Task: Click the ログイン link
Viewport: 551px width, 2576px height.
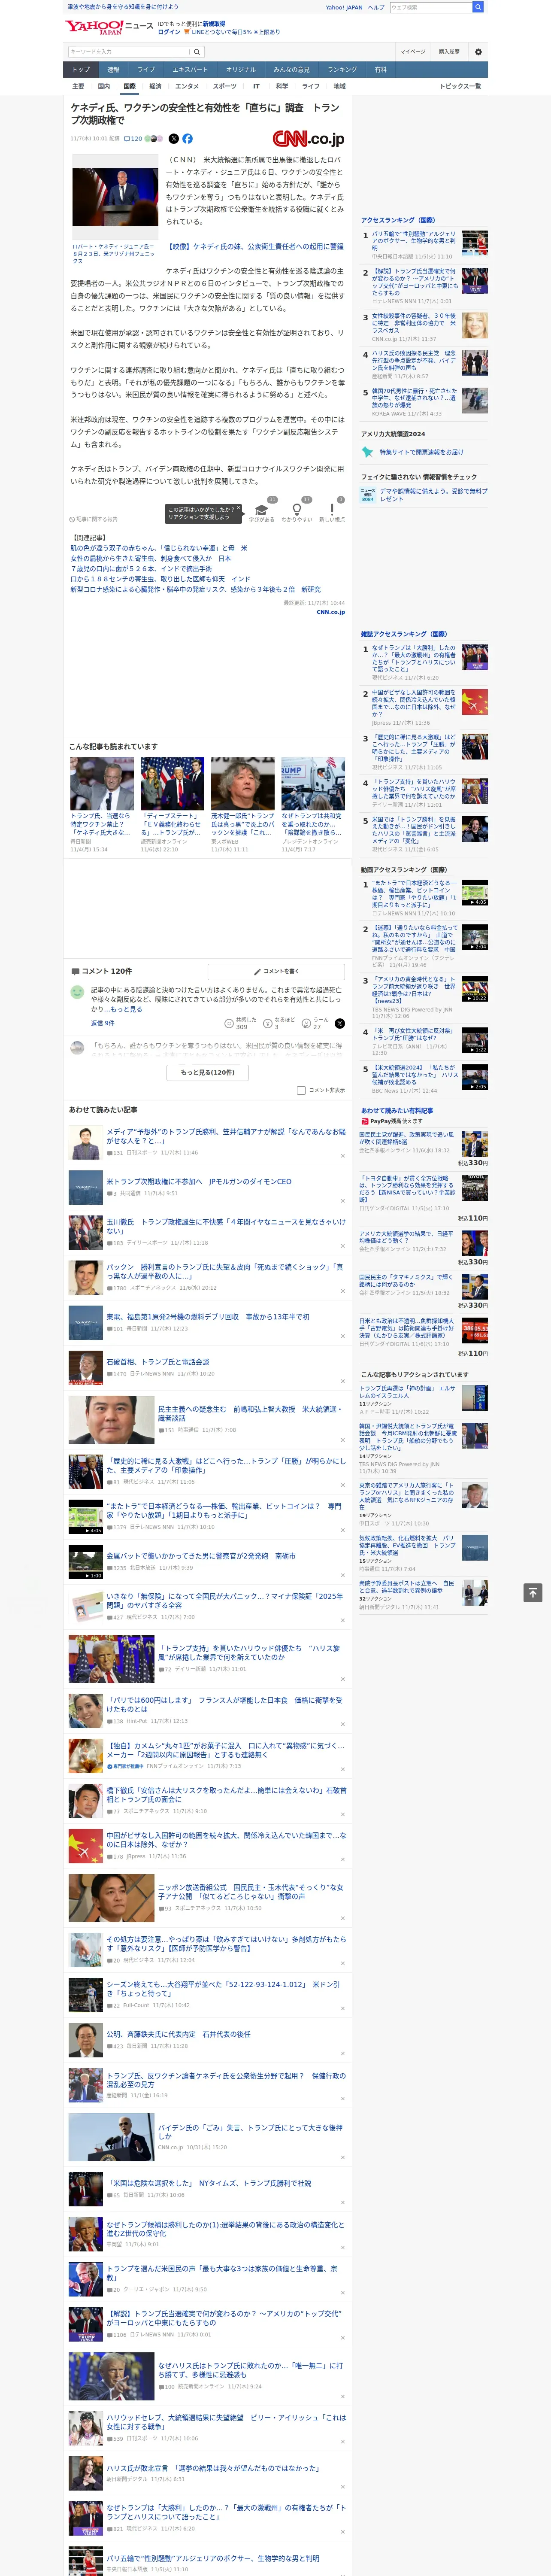Action: click(x=169, y=32)
